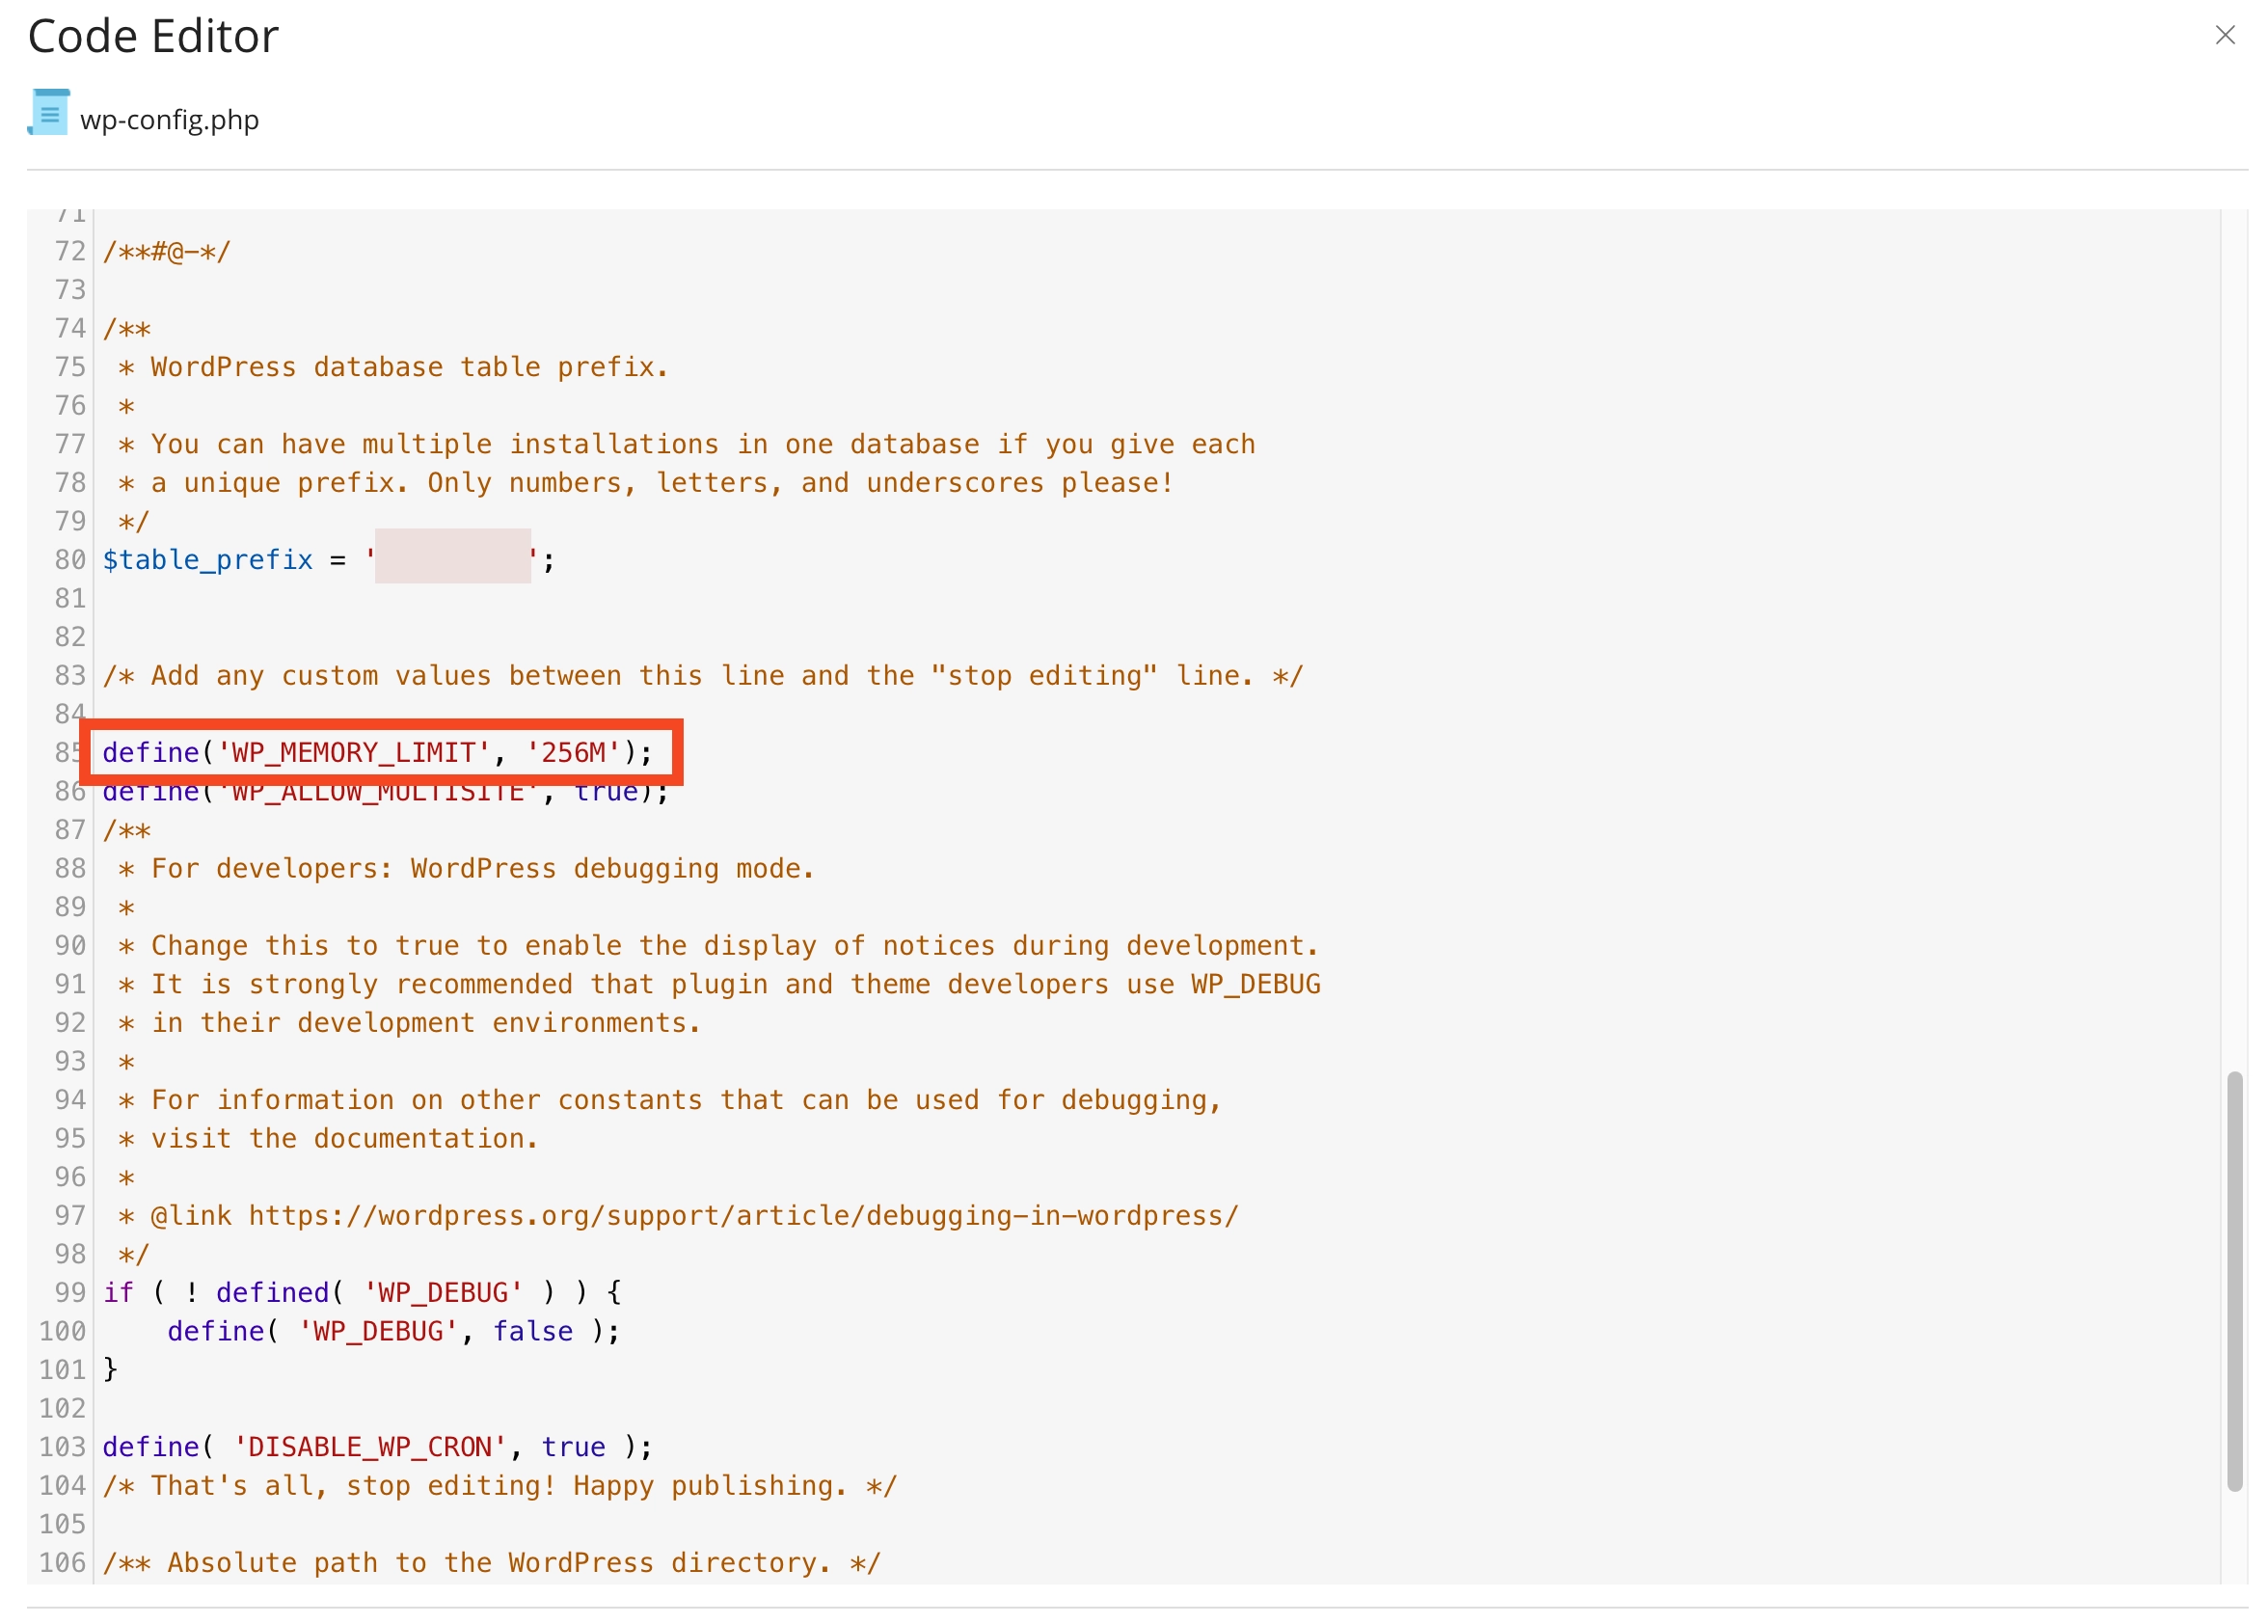Click line number 103 in the gutter
This screenshot has height=1624, width=2268.
point(62,1447)
